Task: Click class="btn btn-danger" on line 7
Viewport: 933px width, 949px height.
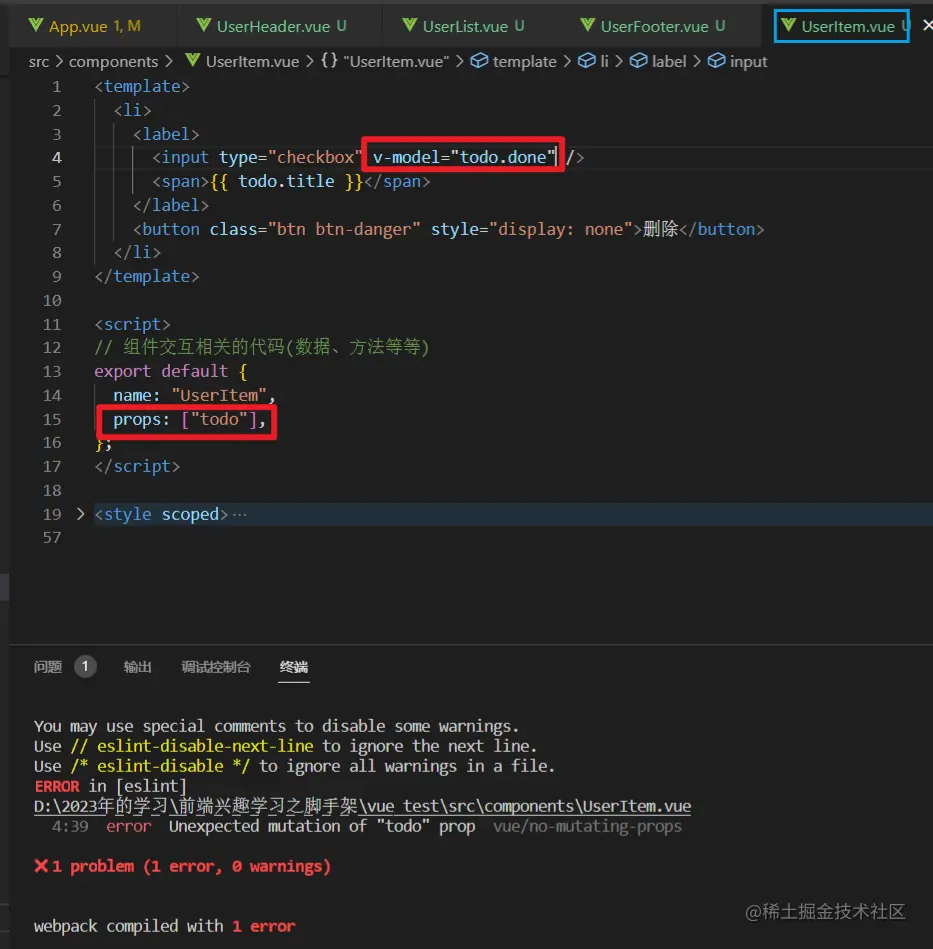Action: click(x=315, y=229)
